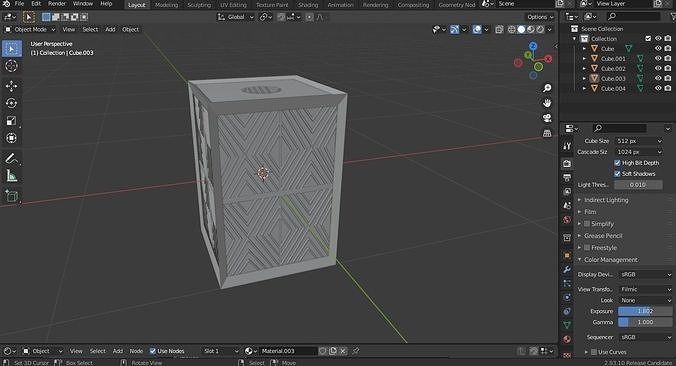This screenshot has width=676, height=366.
Task: Open viewport Add menu
Action: coord(110,29)
